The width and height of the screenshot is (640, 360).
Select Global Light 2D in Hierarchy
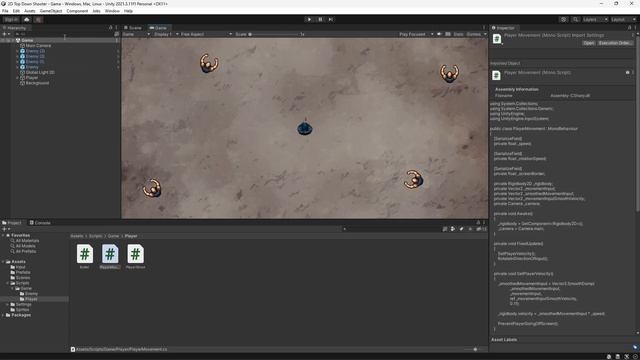tap(40, 72)
